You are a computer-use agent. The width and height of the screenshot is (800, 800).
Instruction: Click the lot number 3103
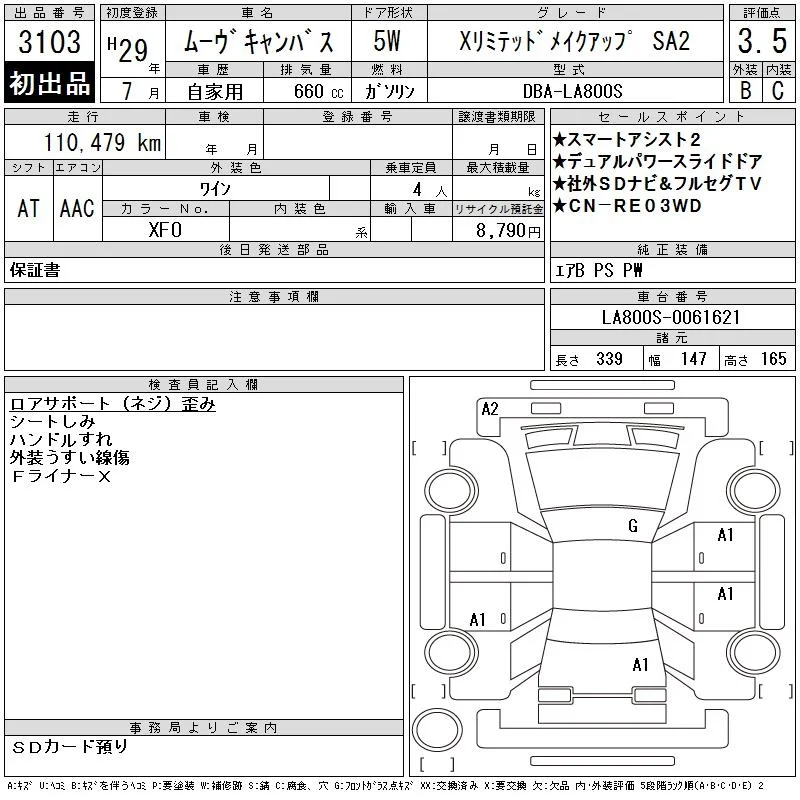click(x=49, y=41)
